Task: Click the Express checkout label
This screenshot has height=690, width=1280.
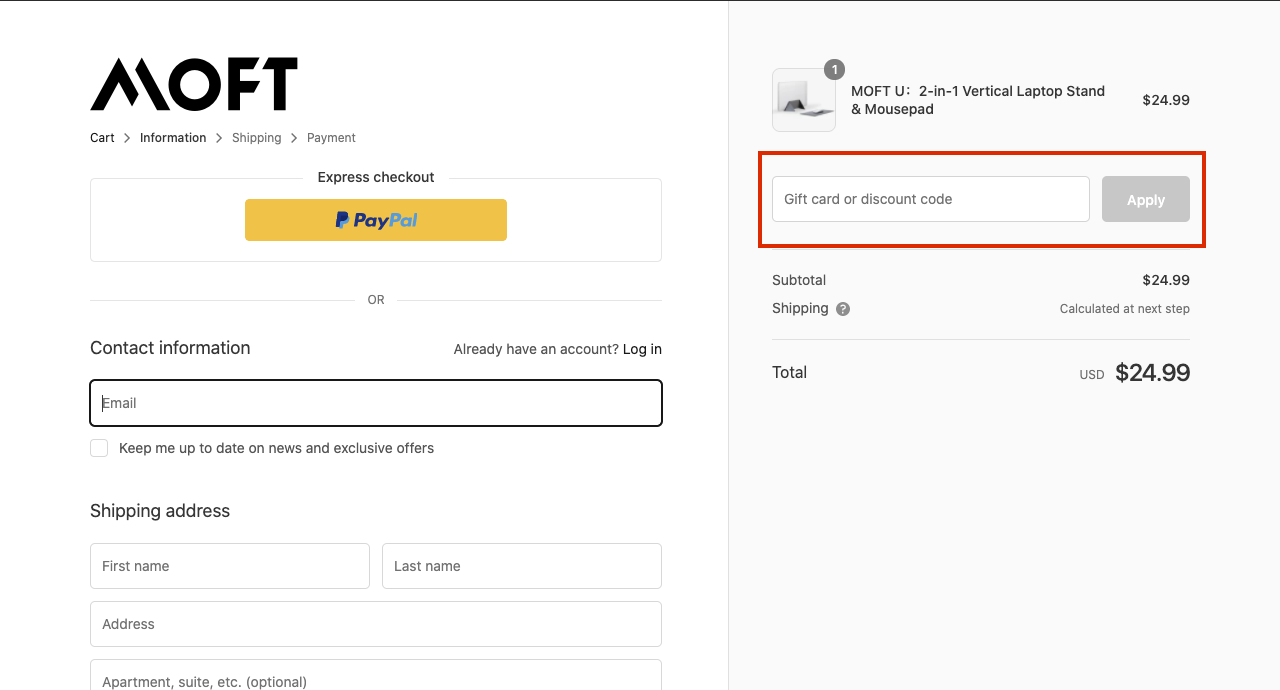Action: (376, 177)
